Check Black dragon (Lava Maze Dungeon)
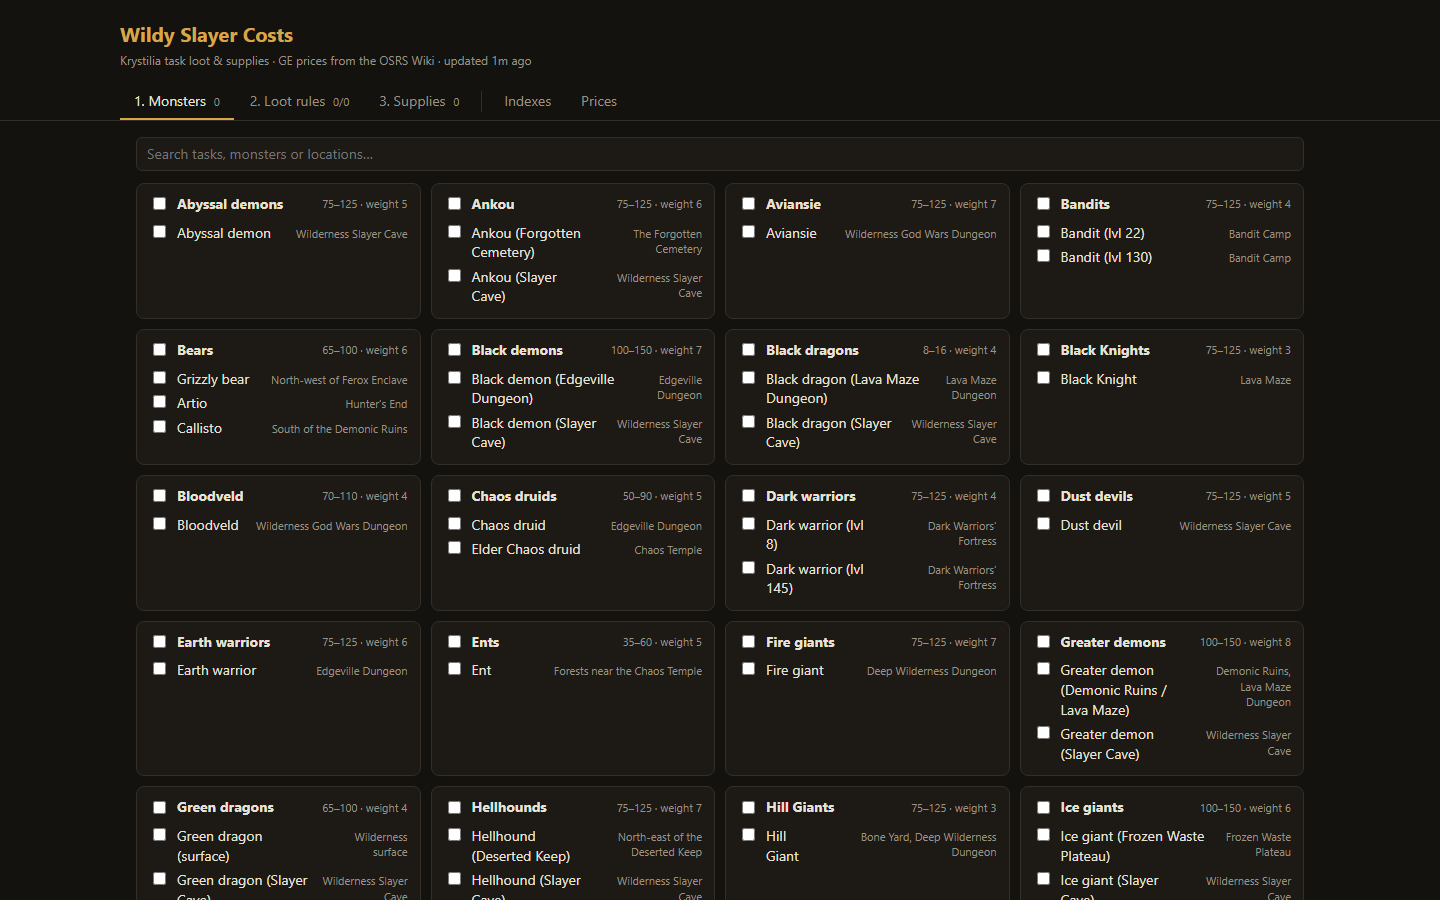Image resolution: width=1440 pixels, height=900 pixels. 748,378
